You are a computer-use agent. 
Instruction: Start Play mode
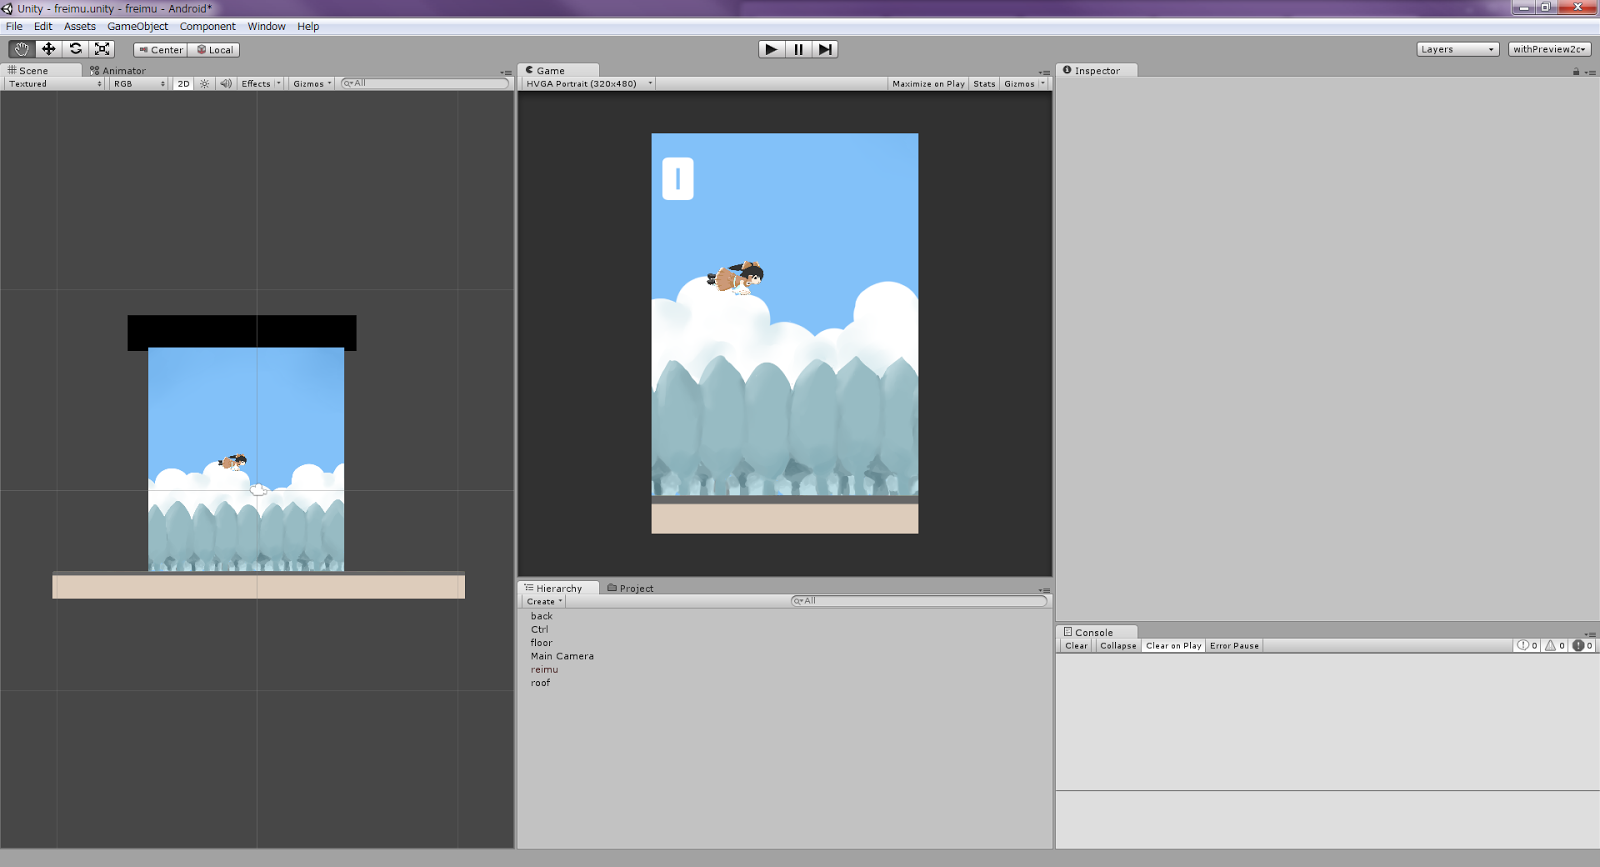pyautogui.click(x=771, y=49)
